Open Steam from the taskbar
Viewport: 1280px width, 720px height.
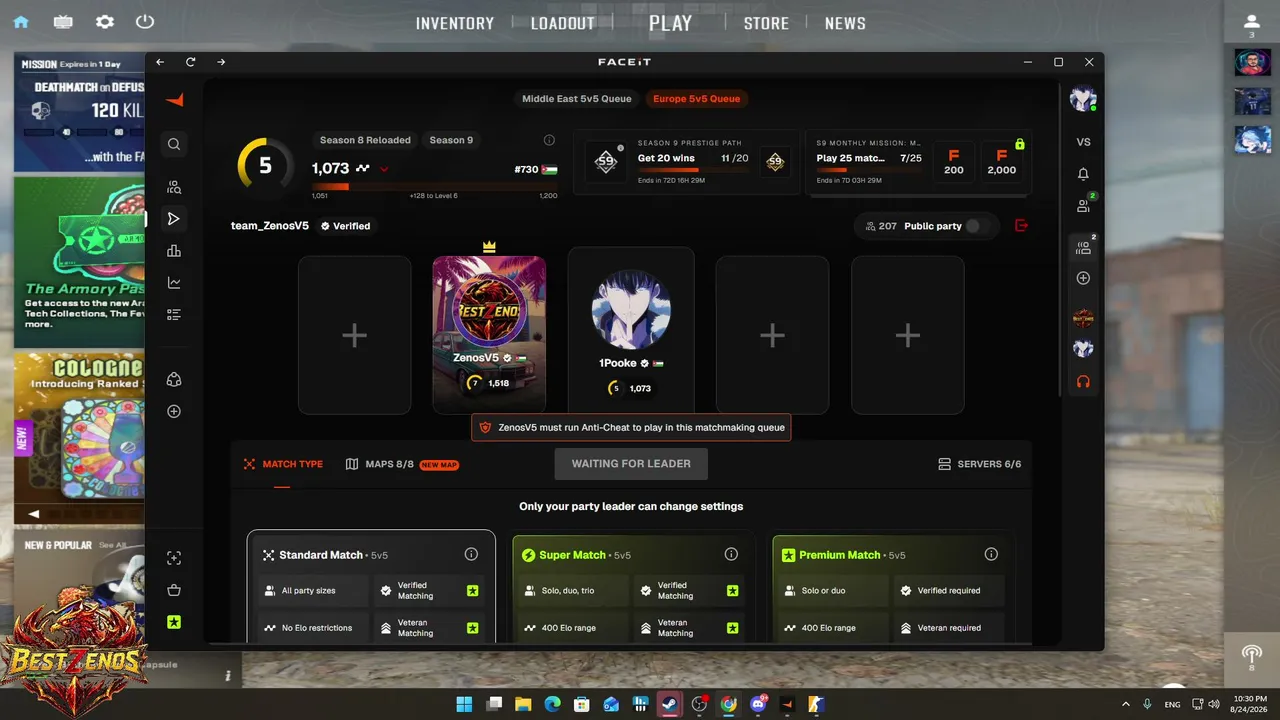tap(669, 704)
